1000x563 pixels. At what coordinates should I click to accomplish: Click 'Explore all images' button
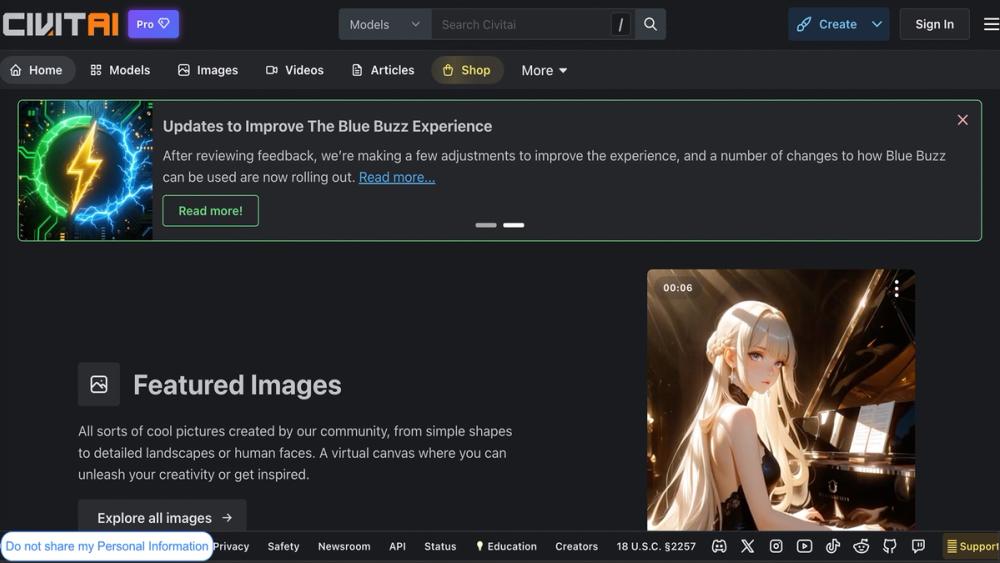(162, 517)
